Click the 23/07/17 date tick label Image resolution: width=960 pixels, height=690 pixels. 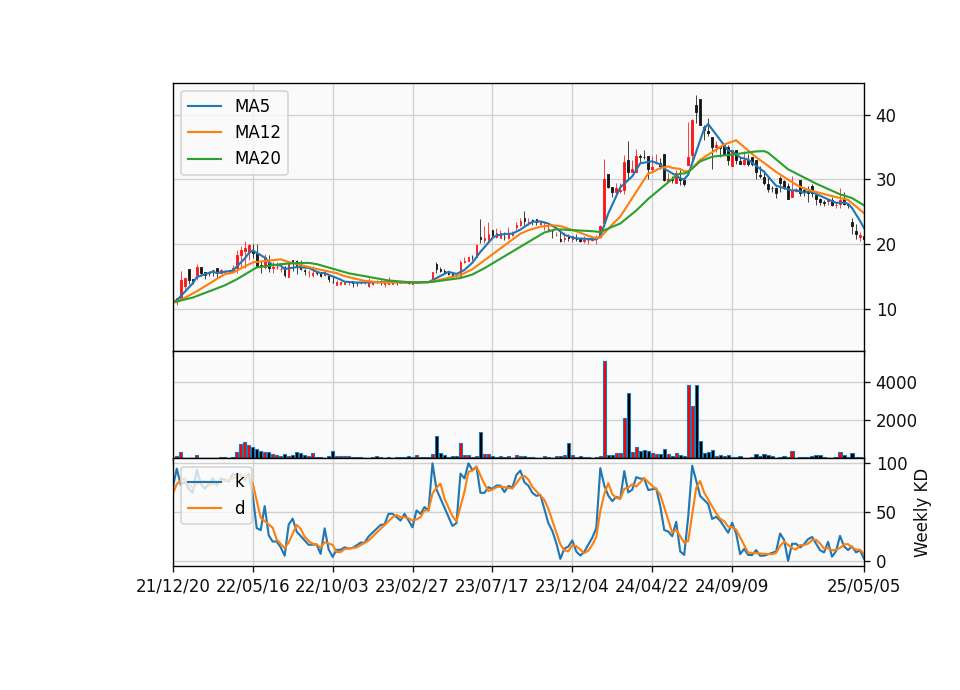492,586
